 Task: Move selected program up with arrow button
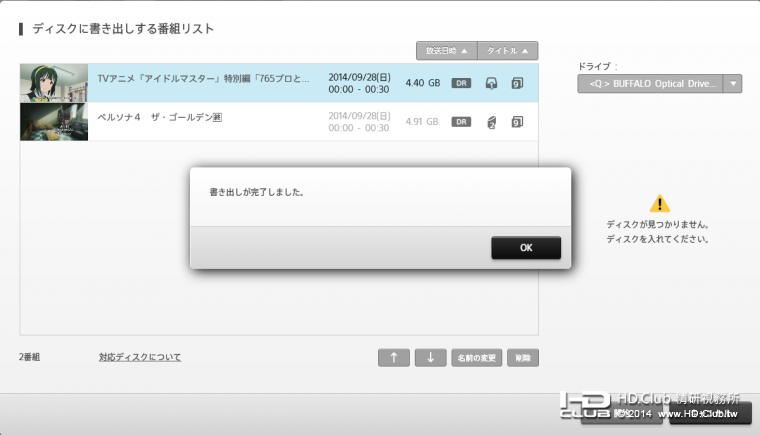click(x=393, y=358)
